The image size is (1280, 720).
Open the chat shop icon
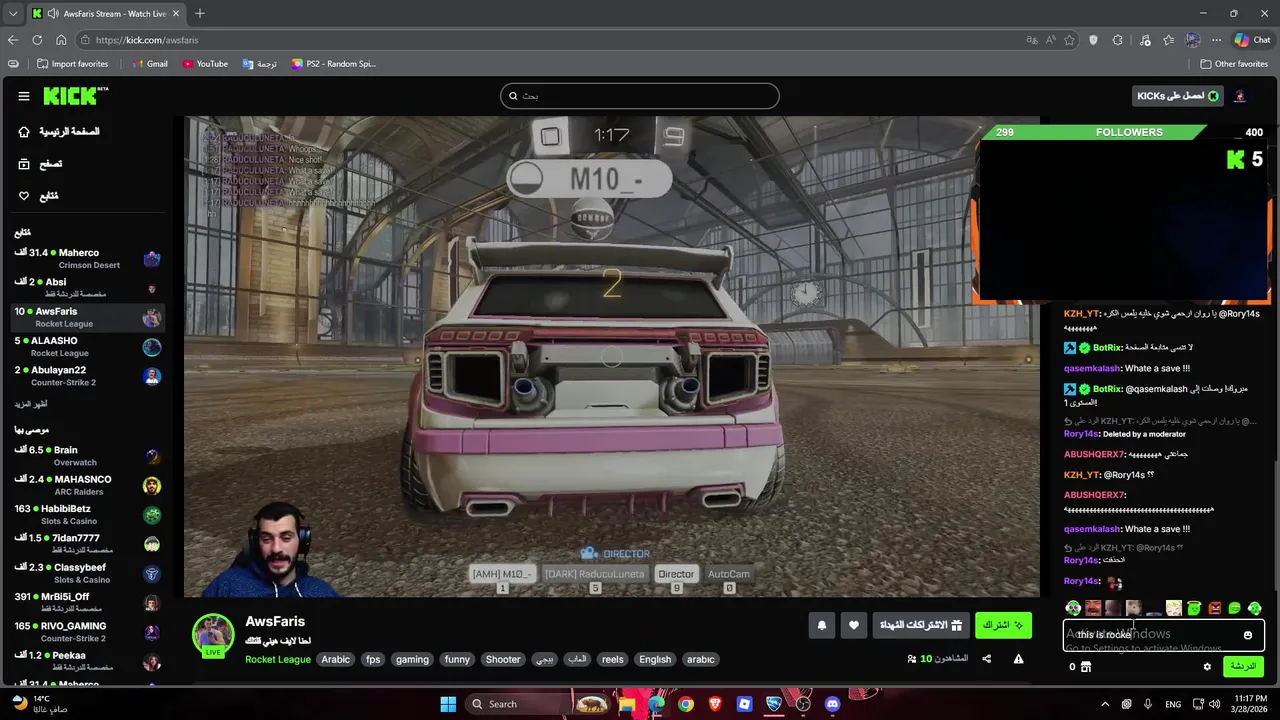(1086, 667)
